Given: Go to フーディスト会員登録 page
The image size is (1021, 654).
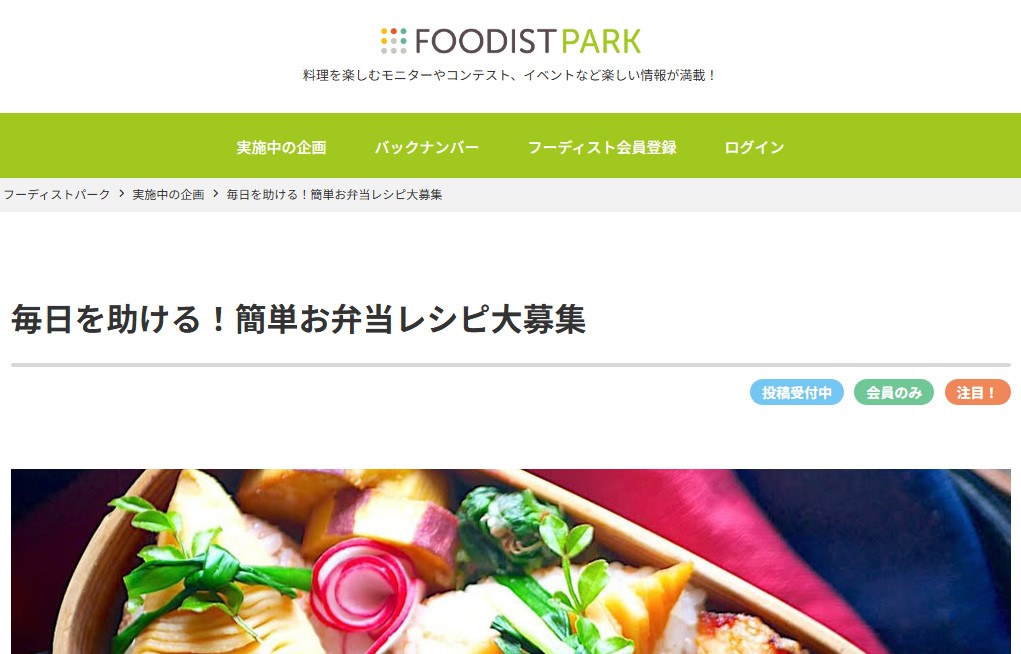Looking at the screenshot, I should (x=602, y=147).
